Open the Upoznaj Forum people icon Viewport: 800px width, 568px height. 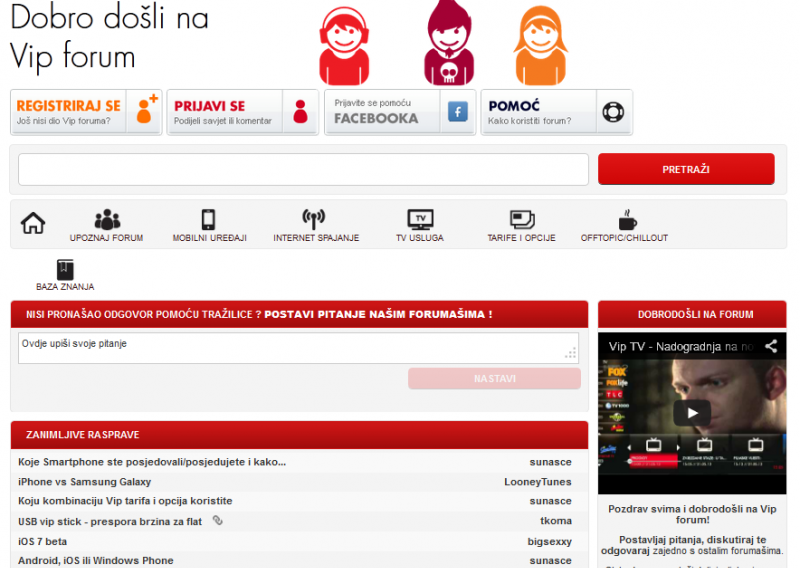click(107, 219)
